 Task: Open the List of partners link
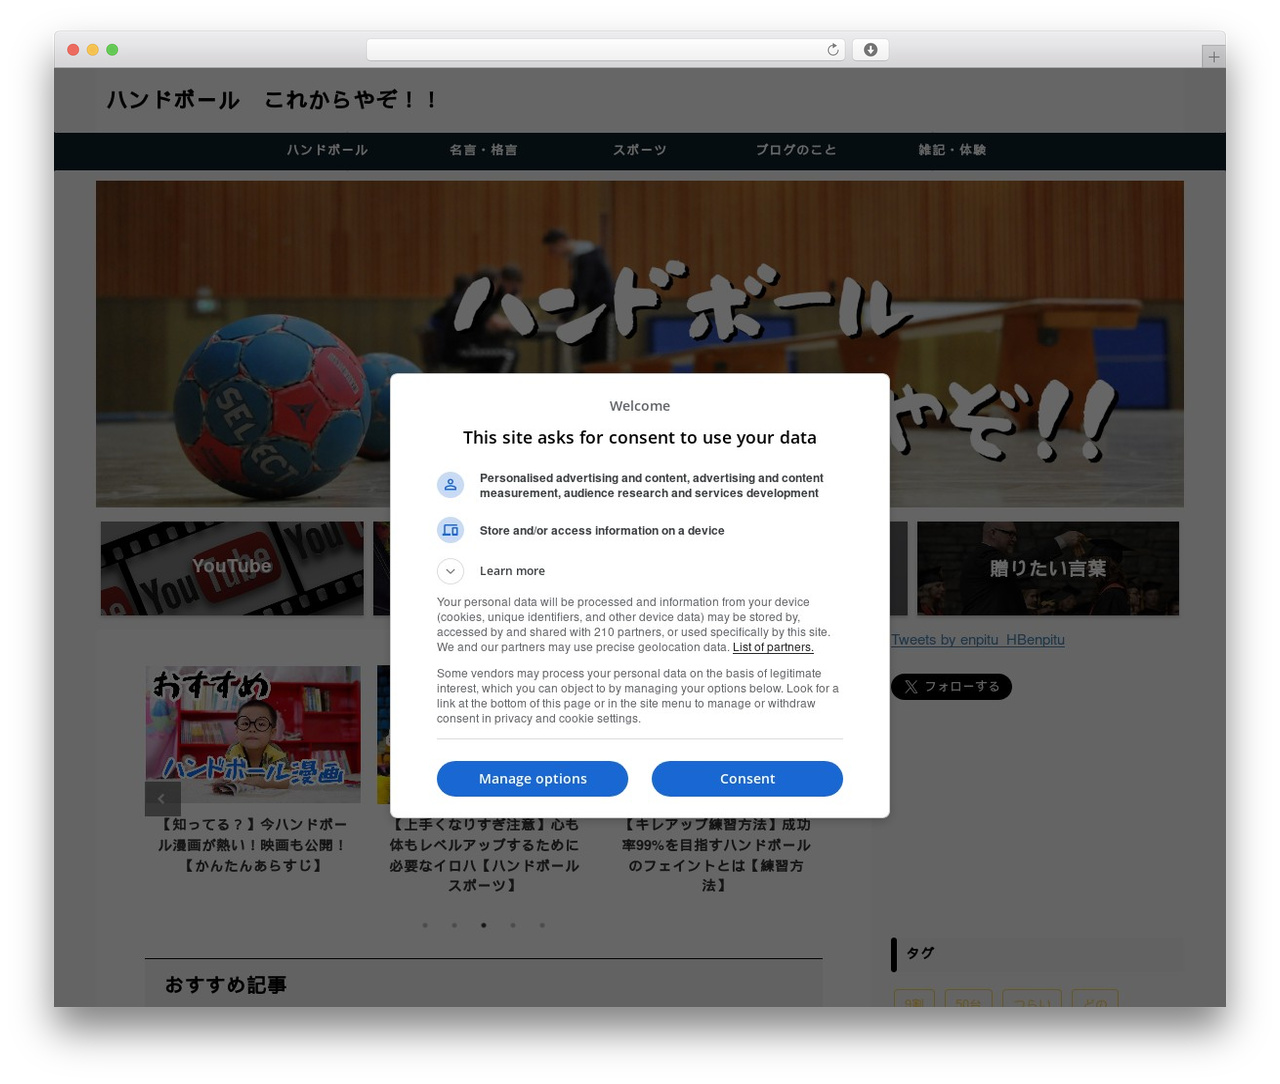click(x=773, y=647)
